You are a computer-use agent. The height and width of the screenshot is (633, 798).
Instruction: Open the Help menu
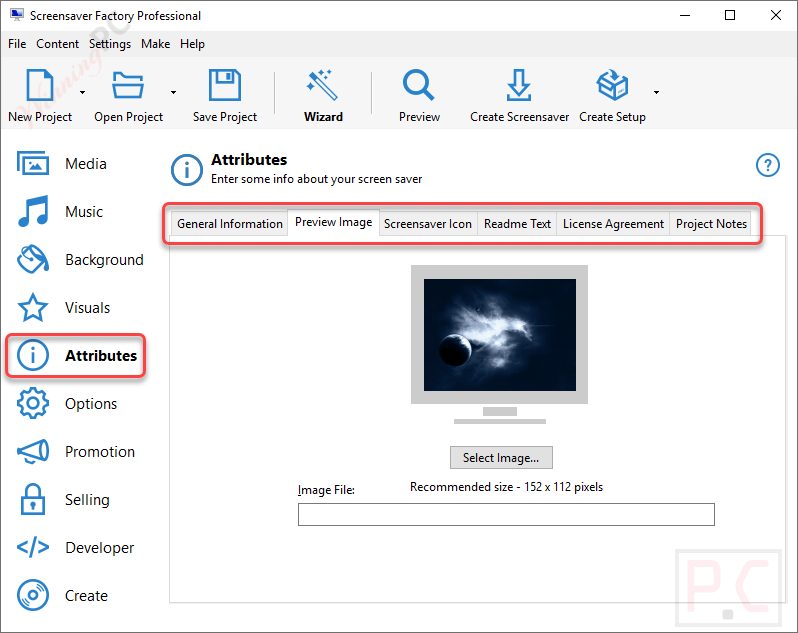pos(192,44)
